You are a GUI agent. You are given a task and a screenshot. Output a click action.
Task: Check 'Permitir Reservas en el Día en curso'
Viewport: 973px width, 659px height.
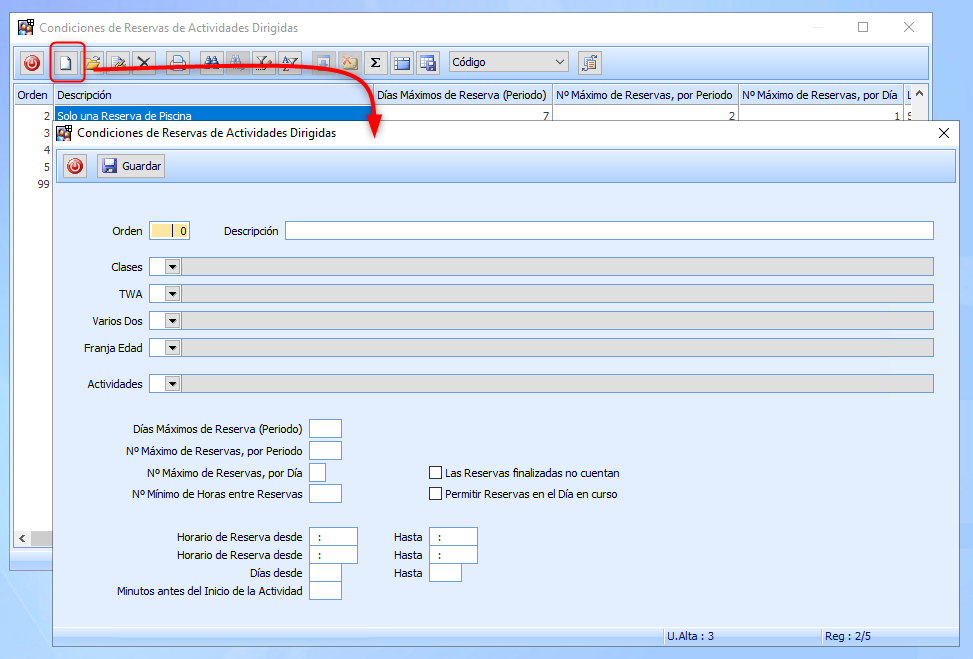(x=435, y=494)
